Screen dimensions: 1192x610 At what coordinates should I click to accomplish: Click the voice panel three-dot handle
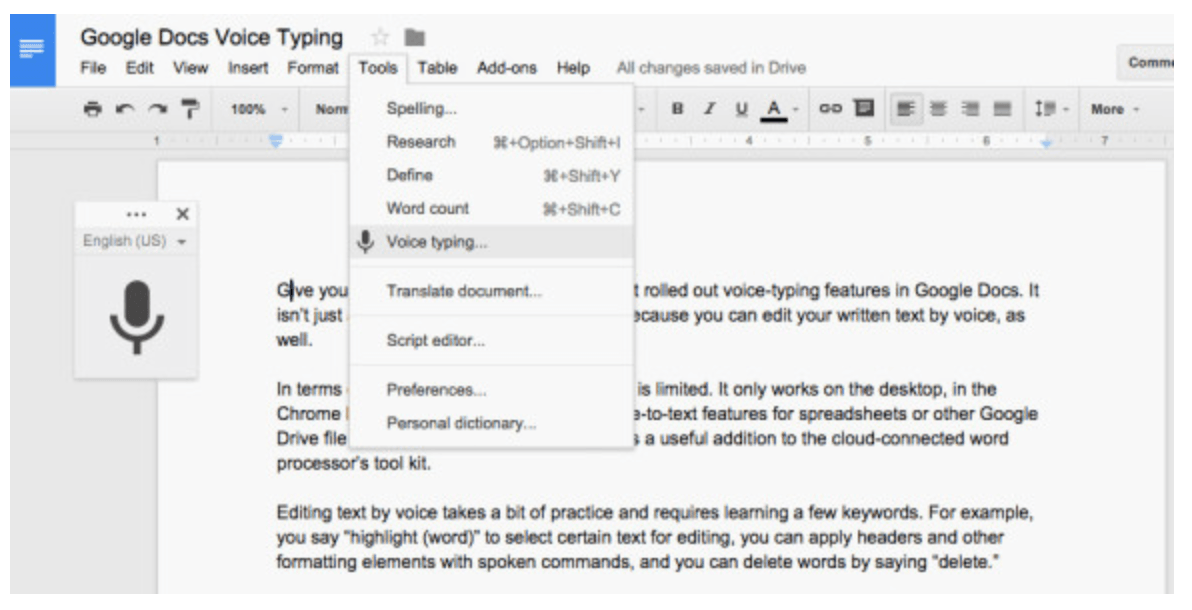coord(137,214)
